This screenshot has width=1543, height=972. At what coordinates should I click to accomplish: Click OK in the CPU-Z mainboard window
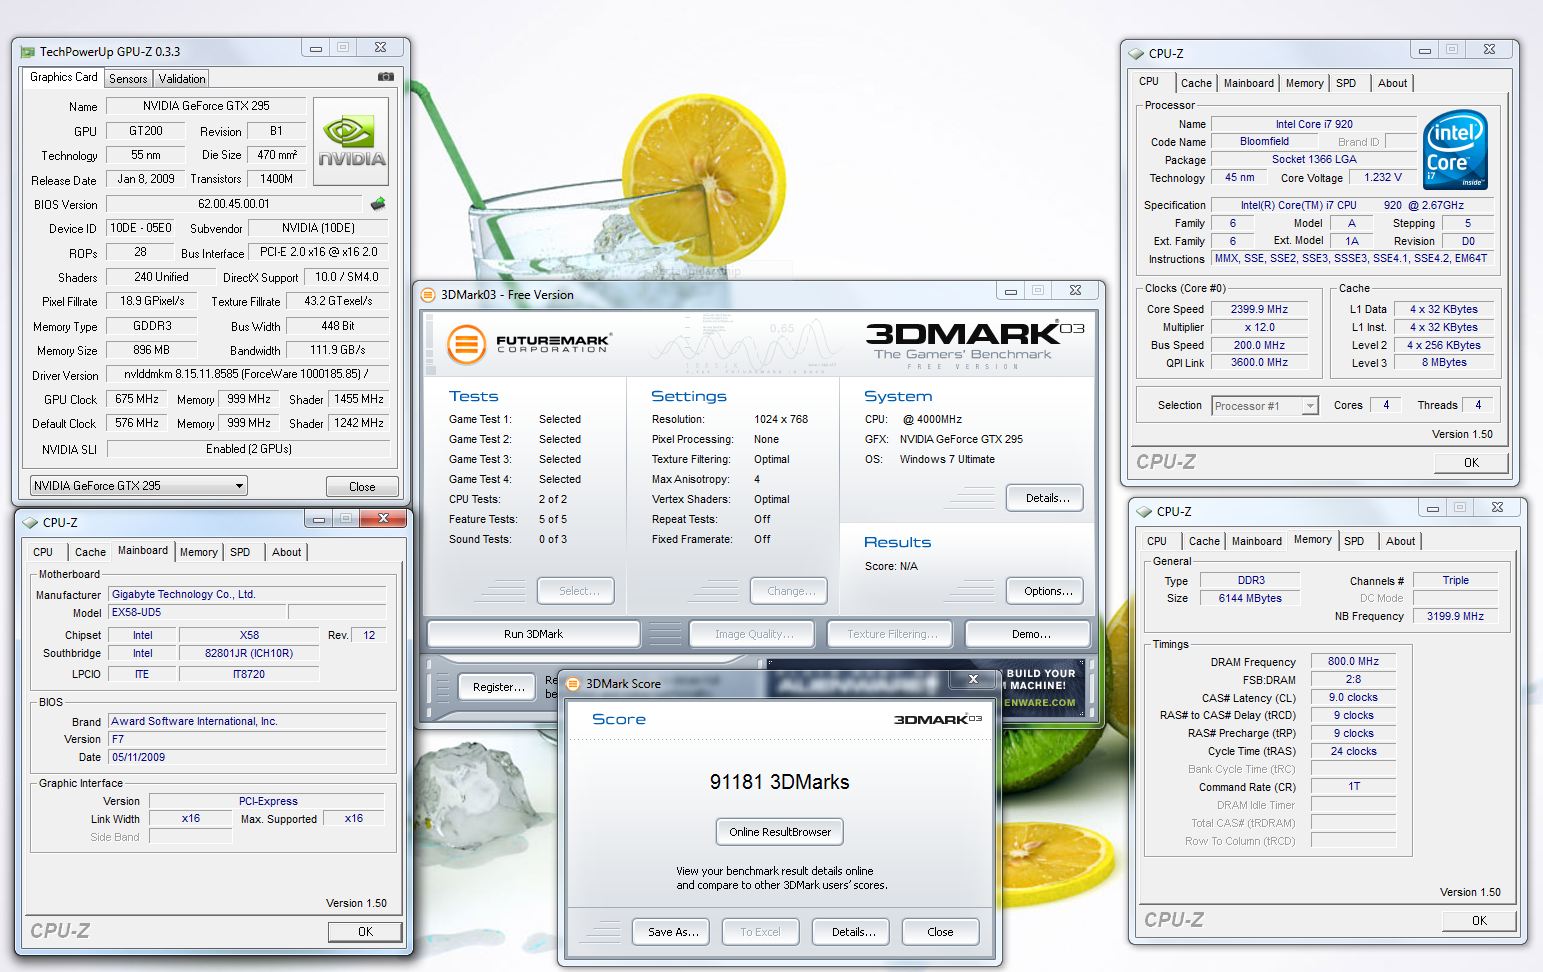coord(365,931)
